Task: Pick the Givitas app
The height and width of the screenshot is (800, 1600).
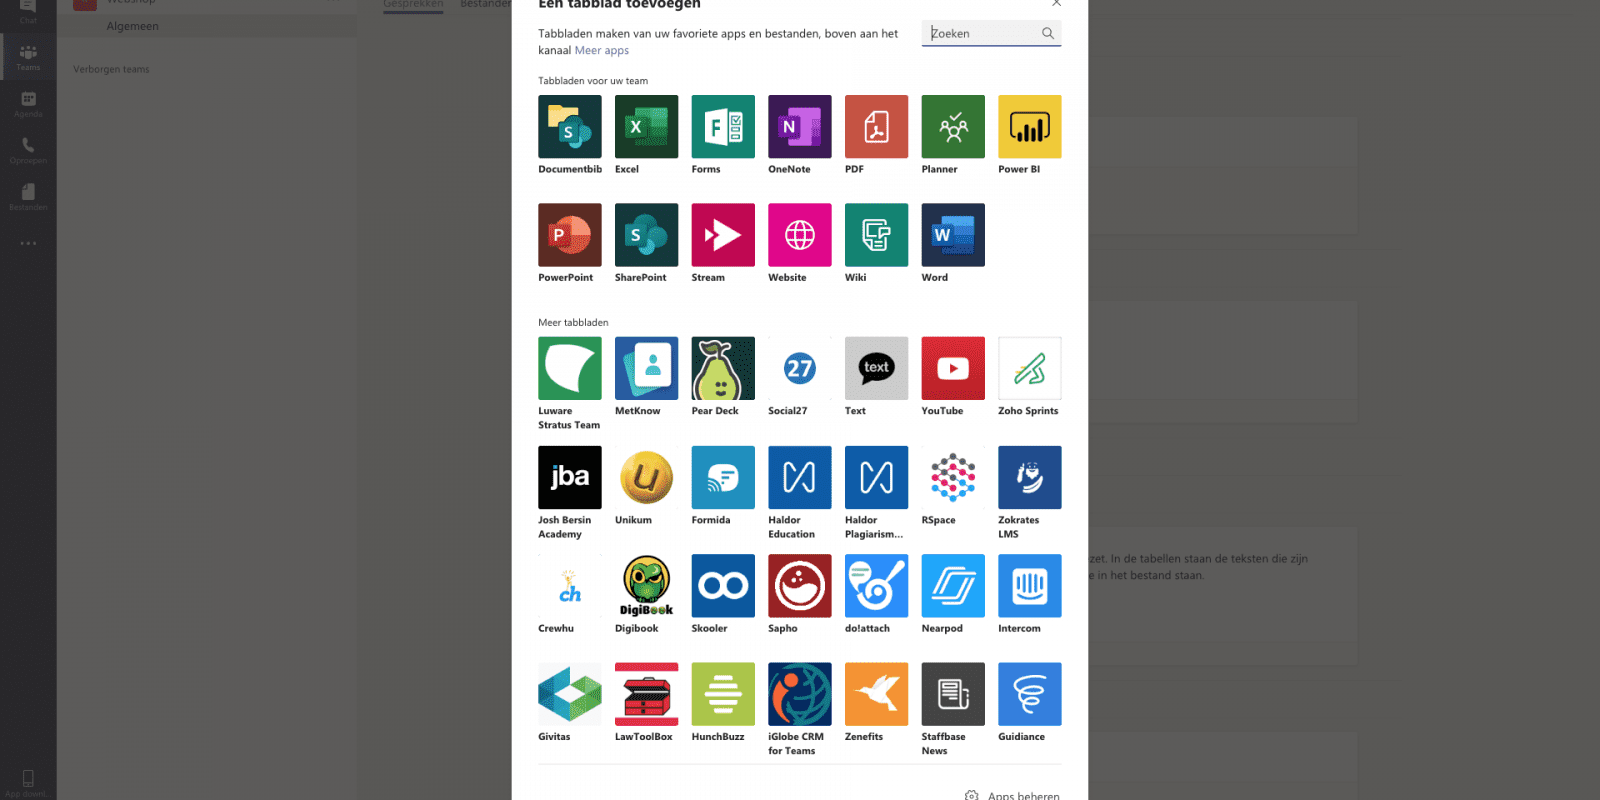Action: tap(570, 694)
